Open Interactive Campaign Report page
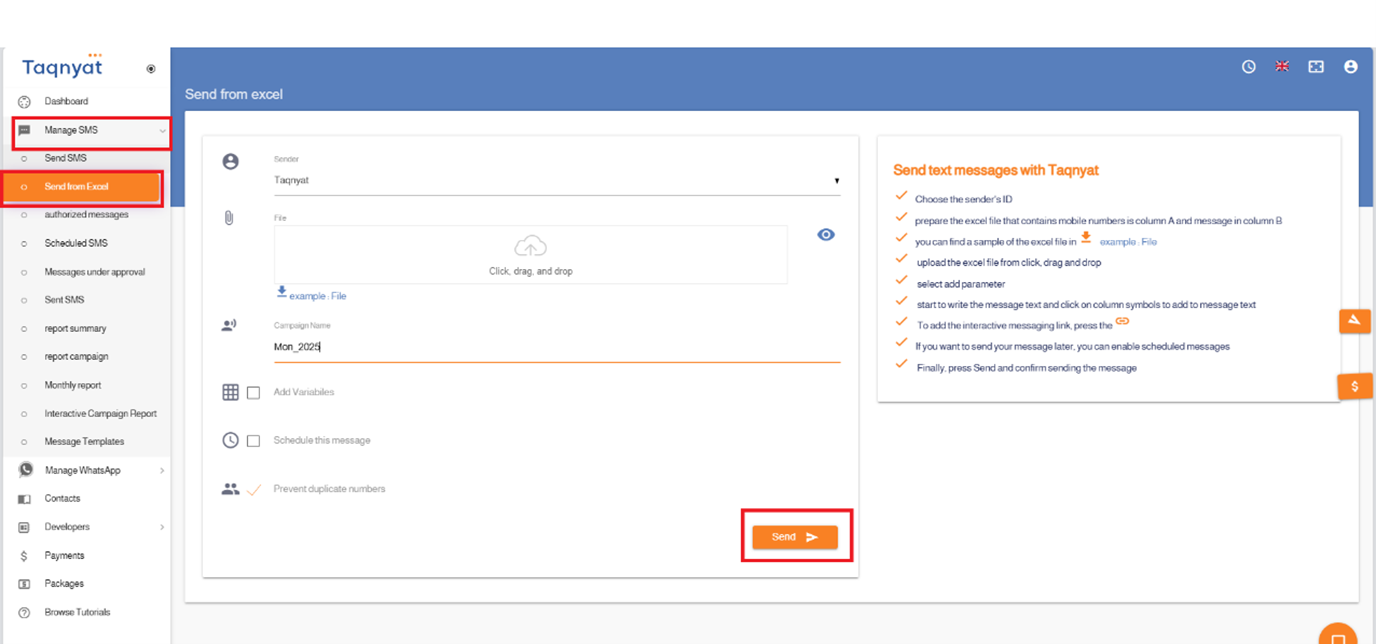 click(100, 413)
